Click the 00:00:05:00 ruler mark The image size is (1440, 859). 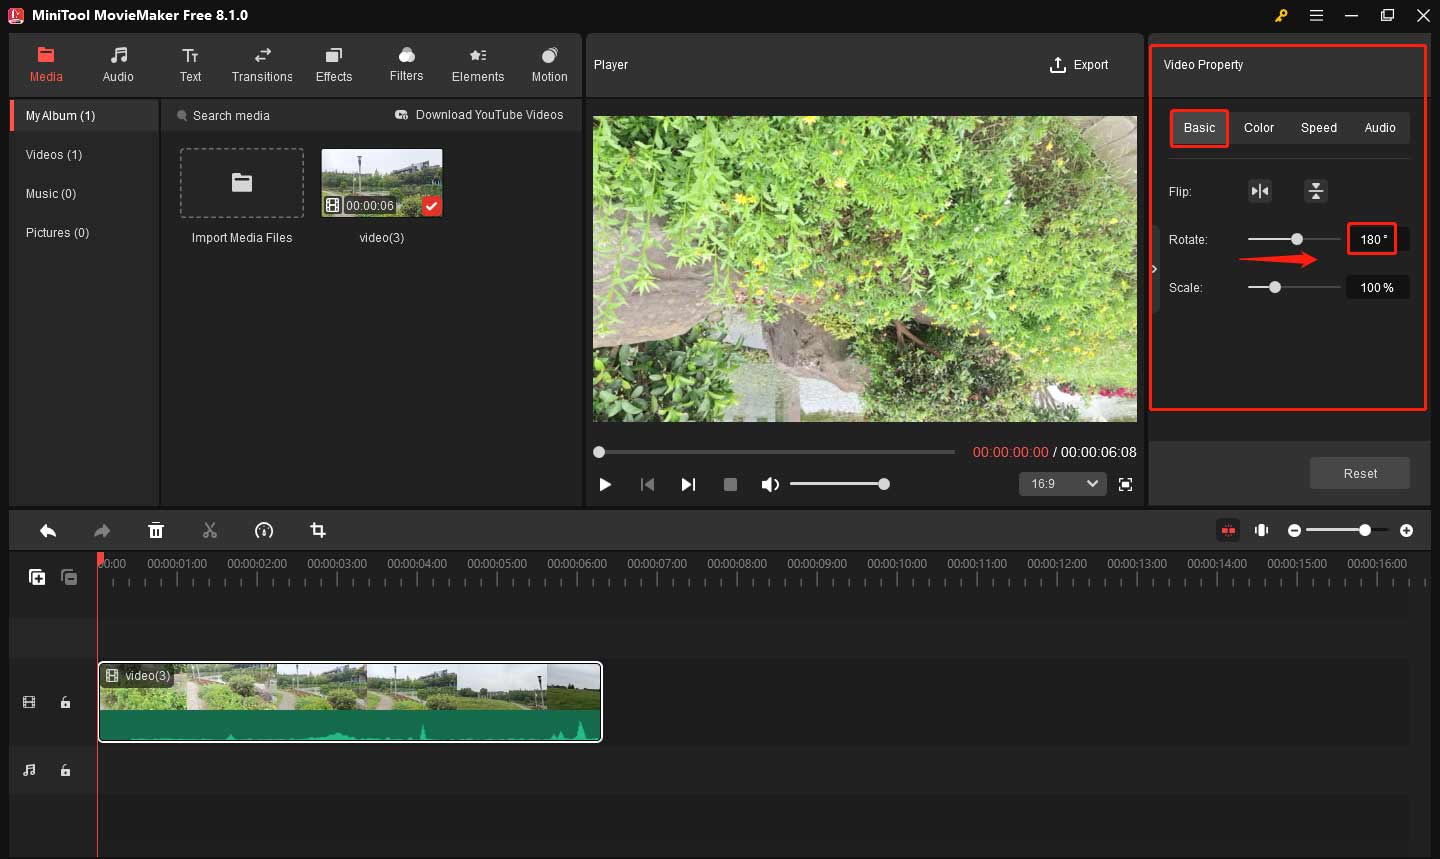tap(497, 564)
